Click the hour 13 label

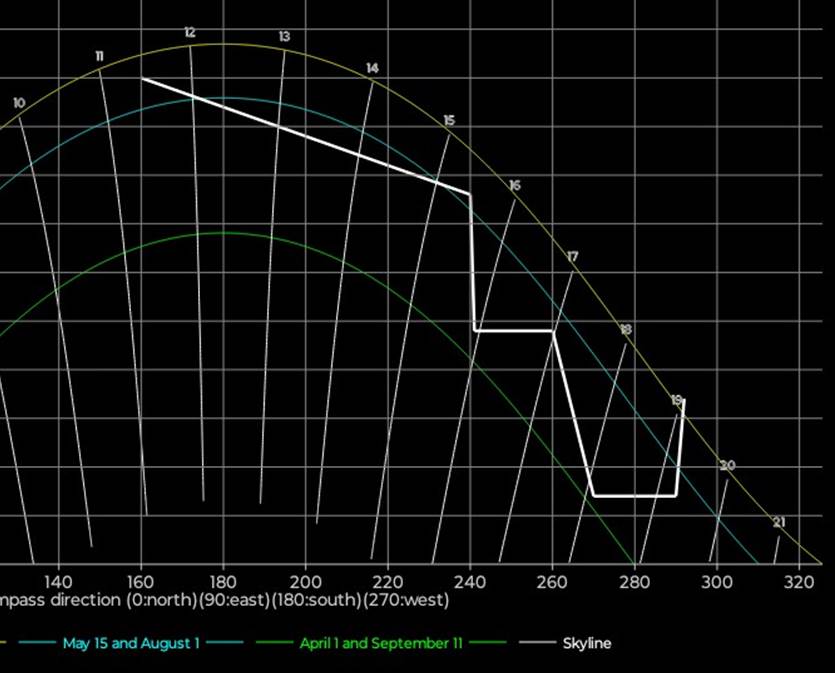pyautogui.click(x=284, y=37)
